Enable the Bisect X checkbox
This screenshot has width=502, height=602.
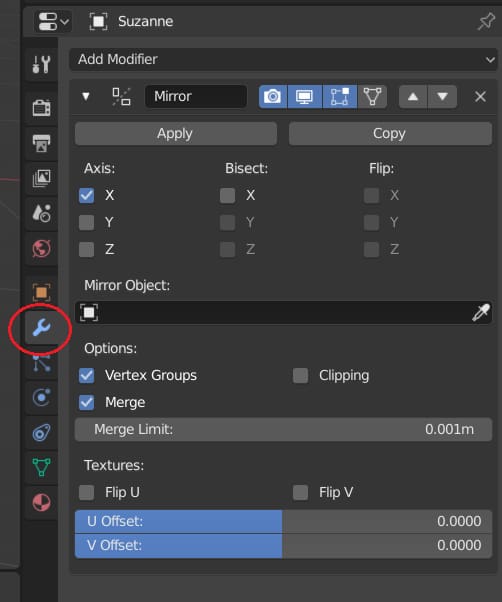pos(227,195)
